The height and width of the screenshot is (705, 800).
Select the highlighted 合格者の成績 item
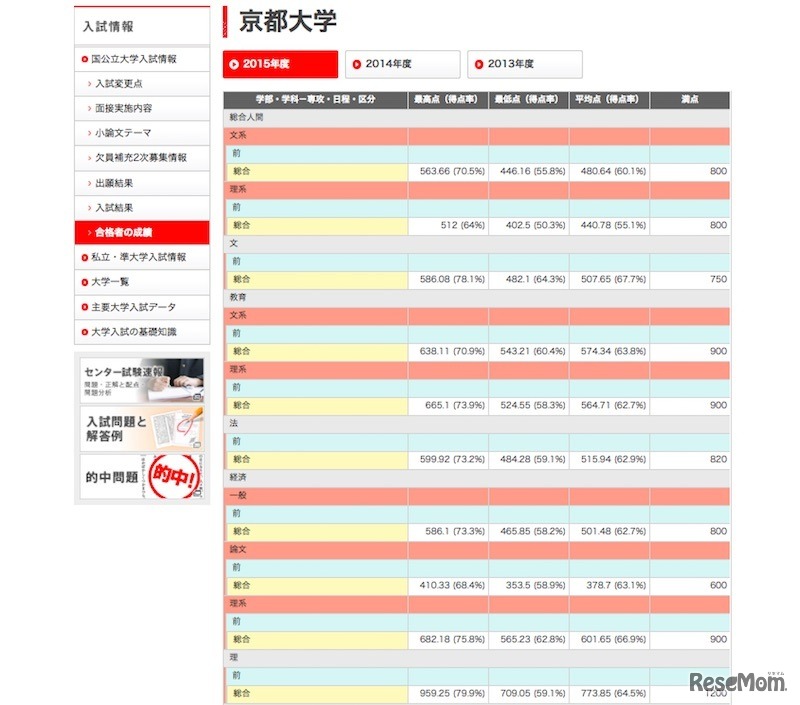point(142,232)
